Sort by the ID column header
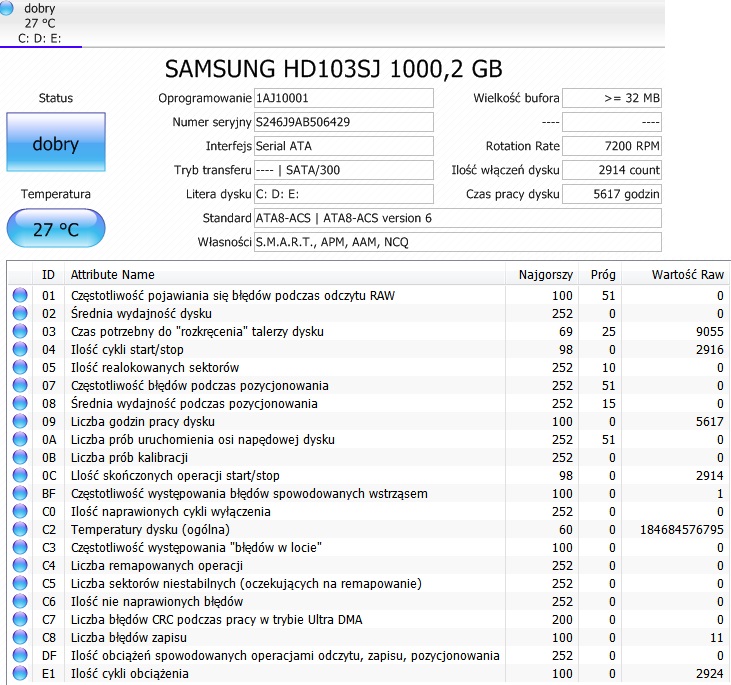 48,275
